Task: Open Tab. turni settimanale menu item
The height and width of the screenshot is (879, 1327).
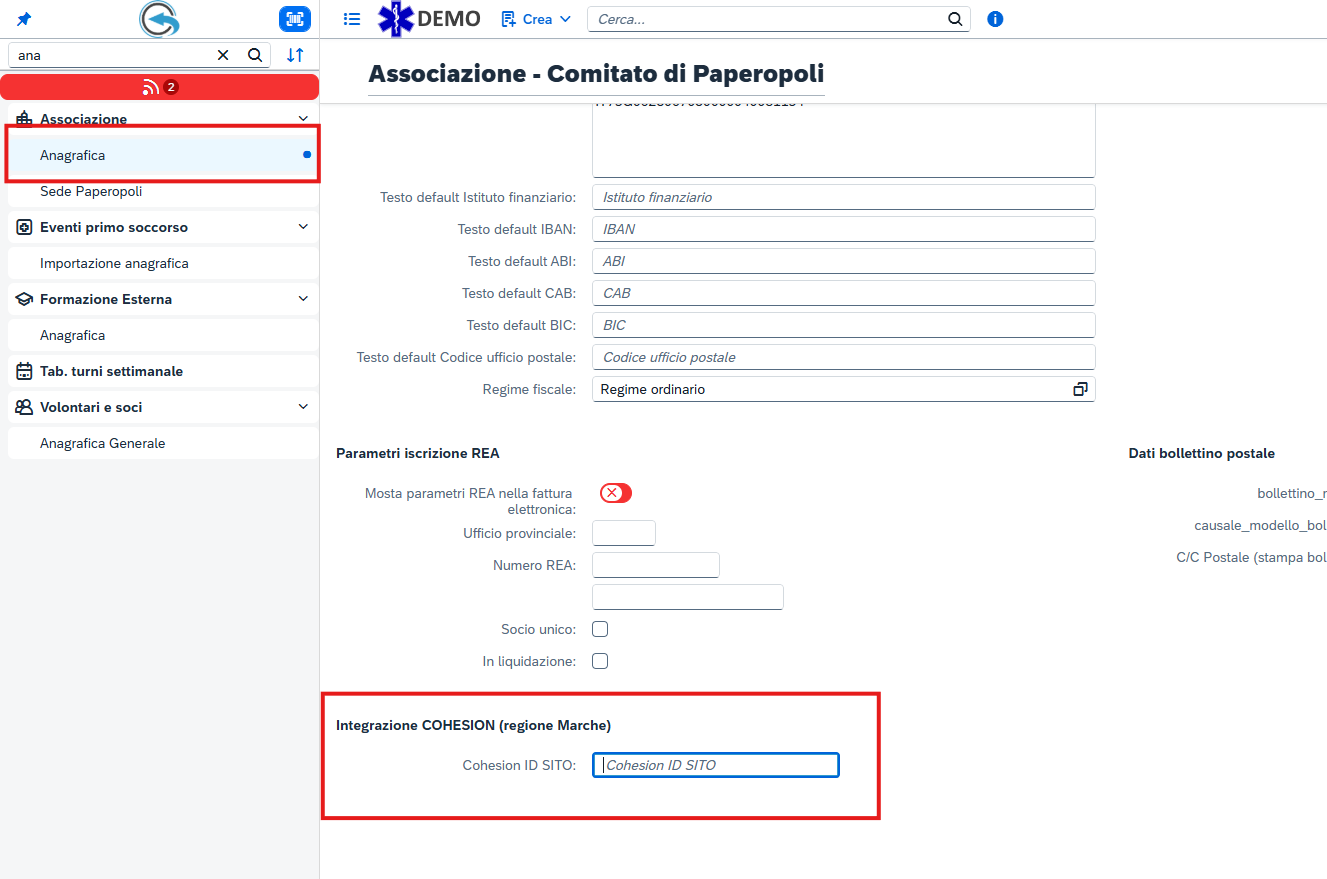Action: pyautogui.click(x=111, y=371)
